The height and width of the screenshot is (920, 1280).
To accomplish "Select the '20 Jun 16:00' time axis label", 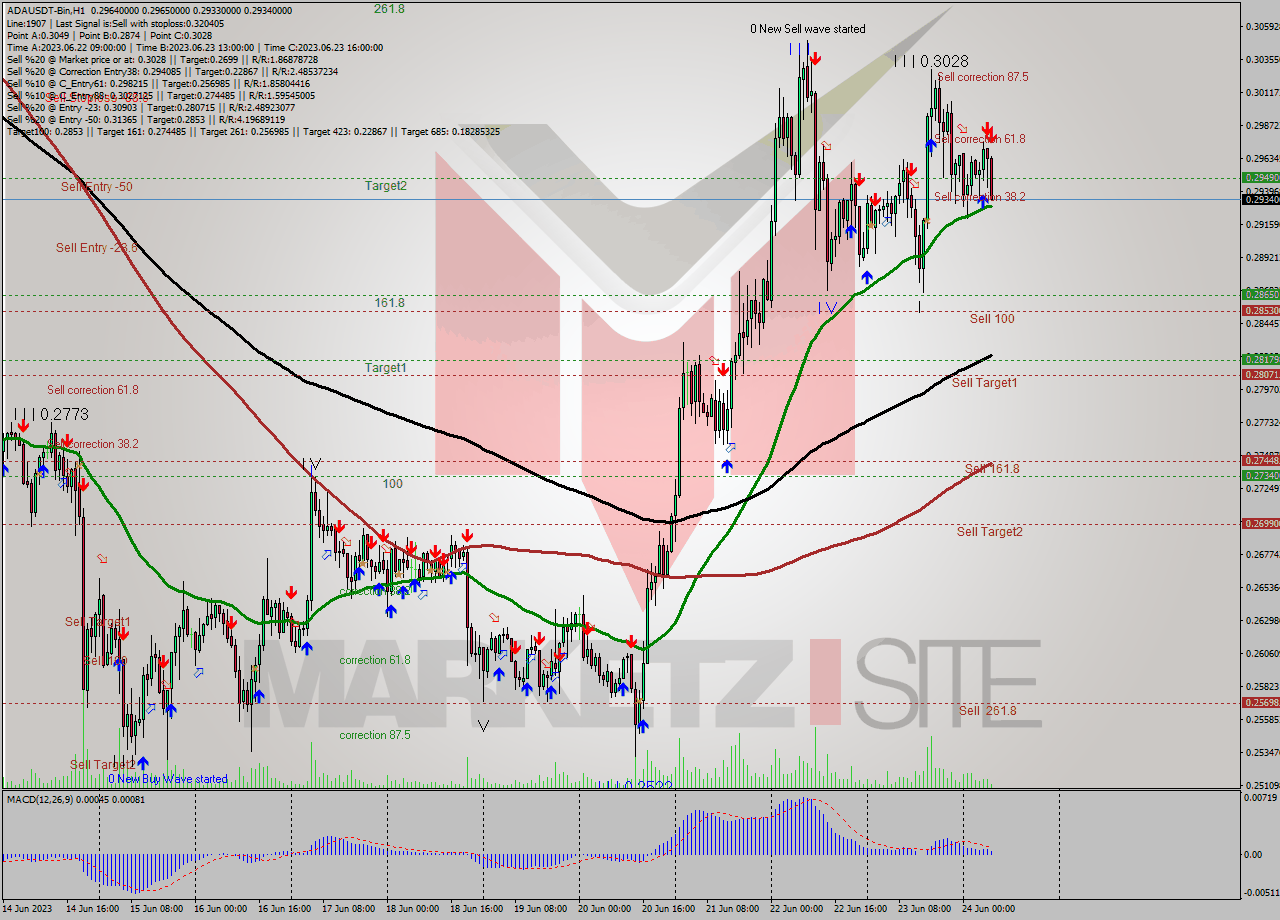I will [669, 908].
